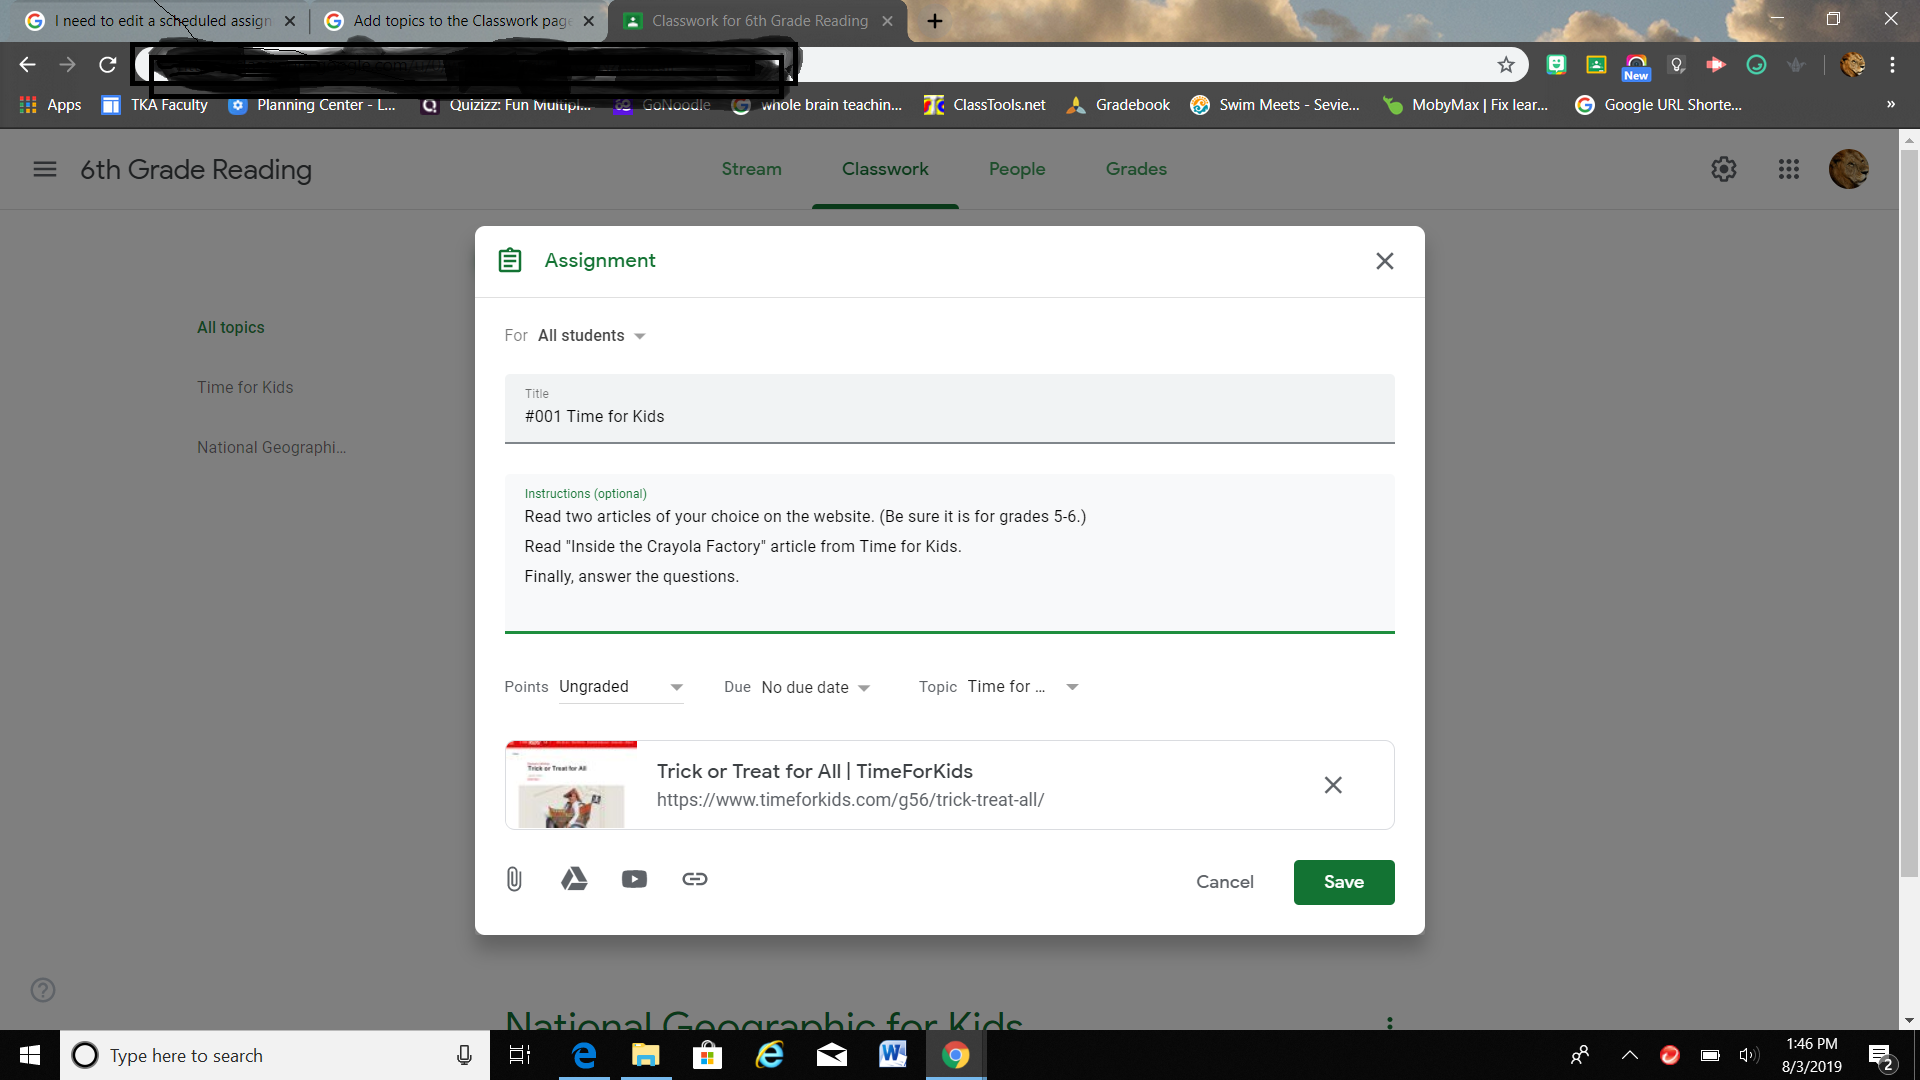
Task: Bookmark this page with the star icon
Action: [x=1505, y=64]
